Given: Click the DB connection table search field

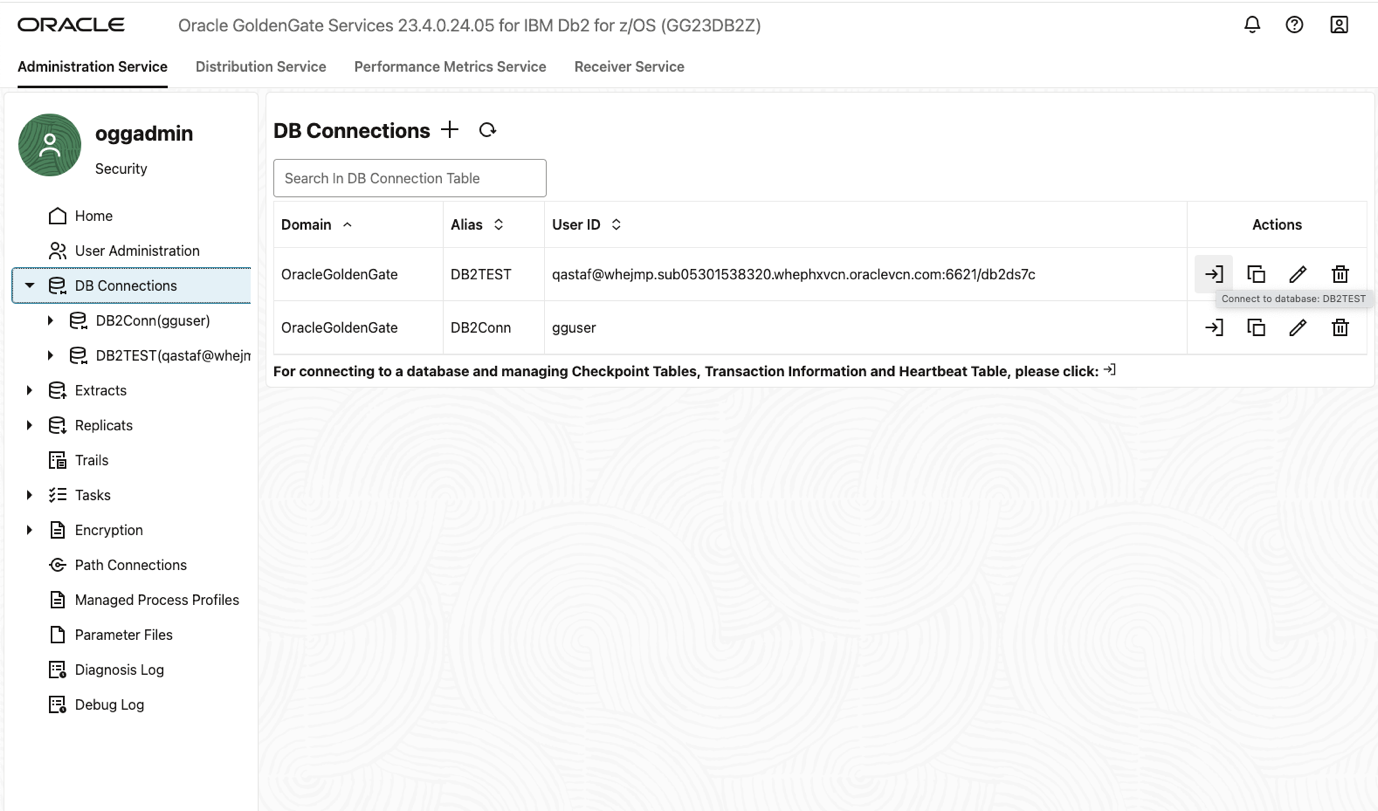Looking at the screenshot, I should [x=409, y=178].
